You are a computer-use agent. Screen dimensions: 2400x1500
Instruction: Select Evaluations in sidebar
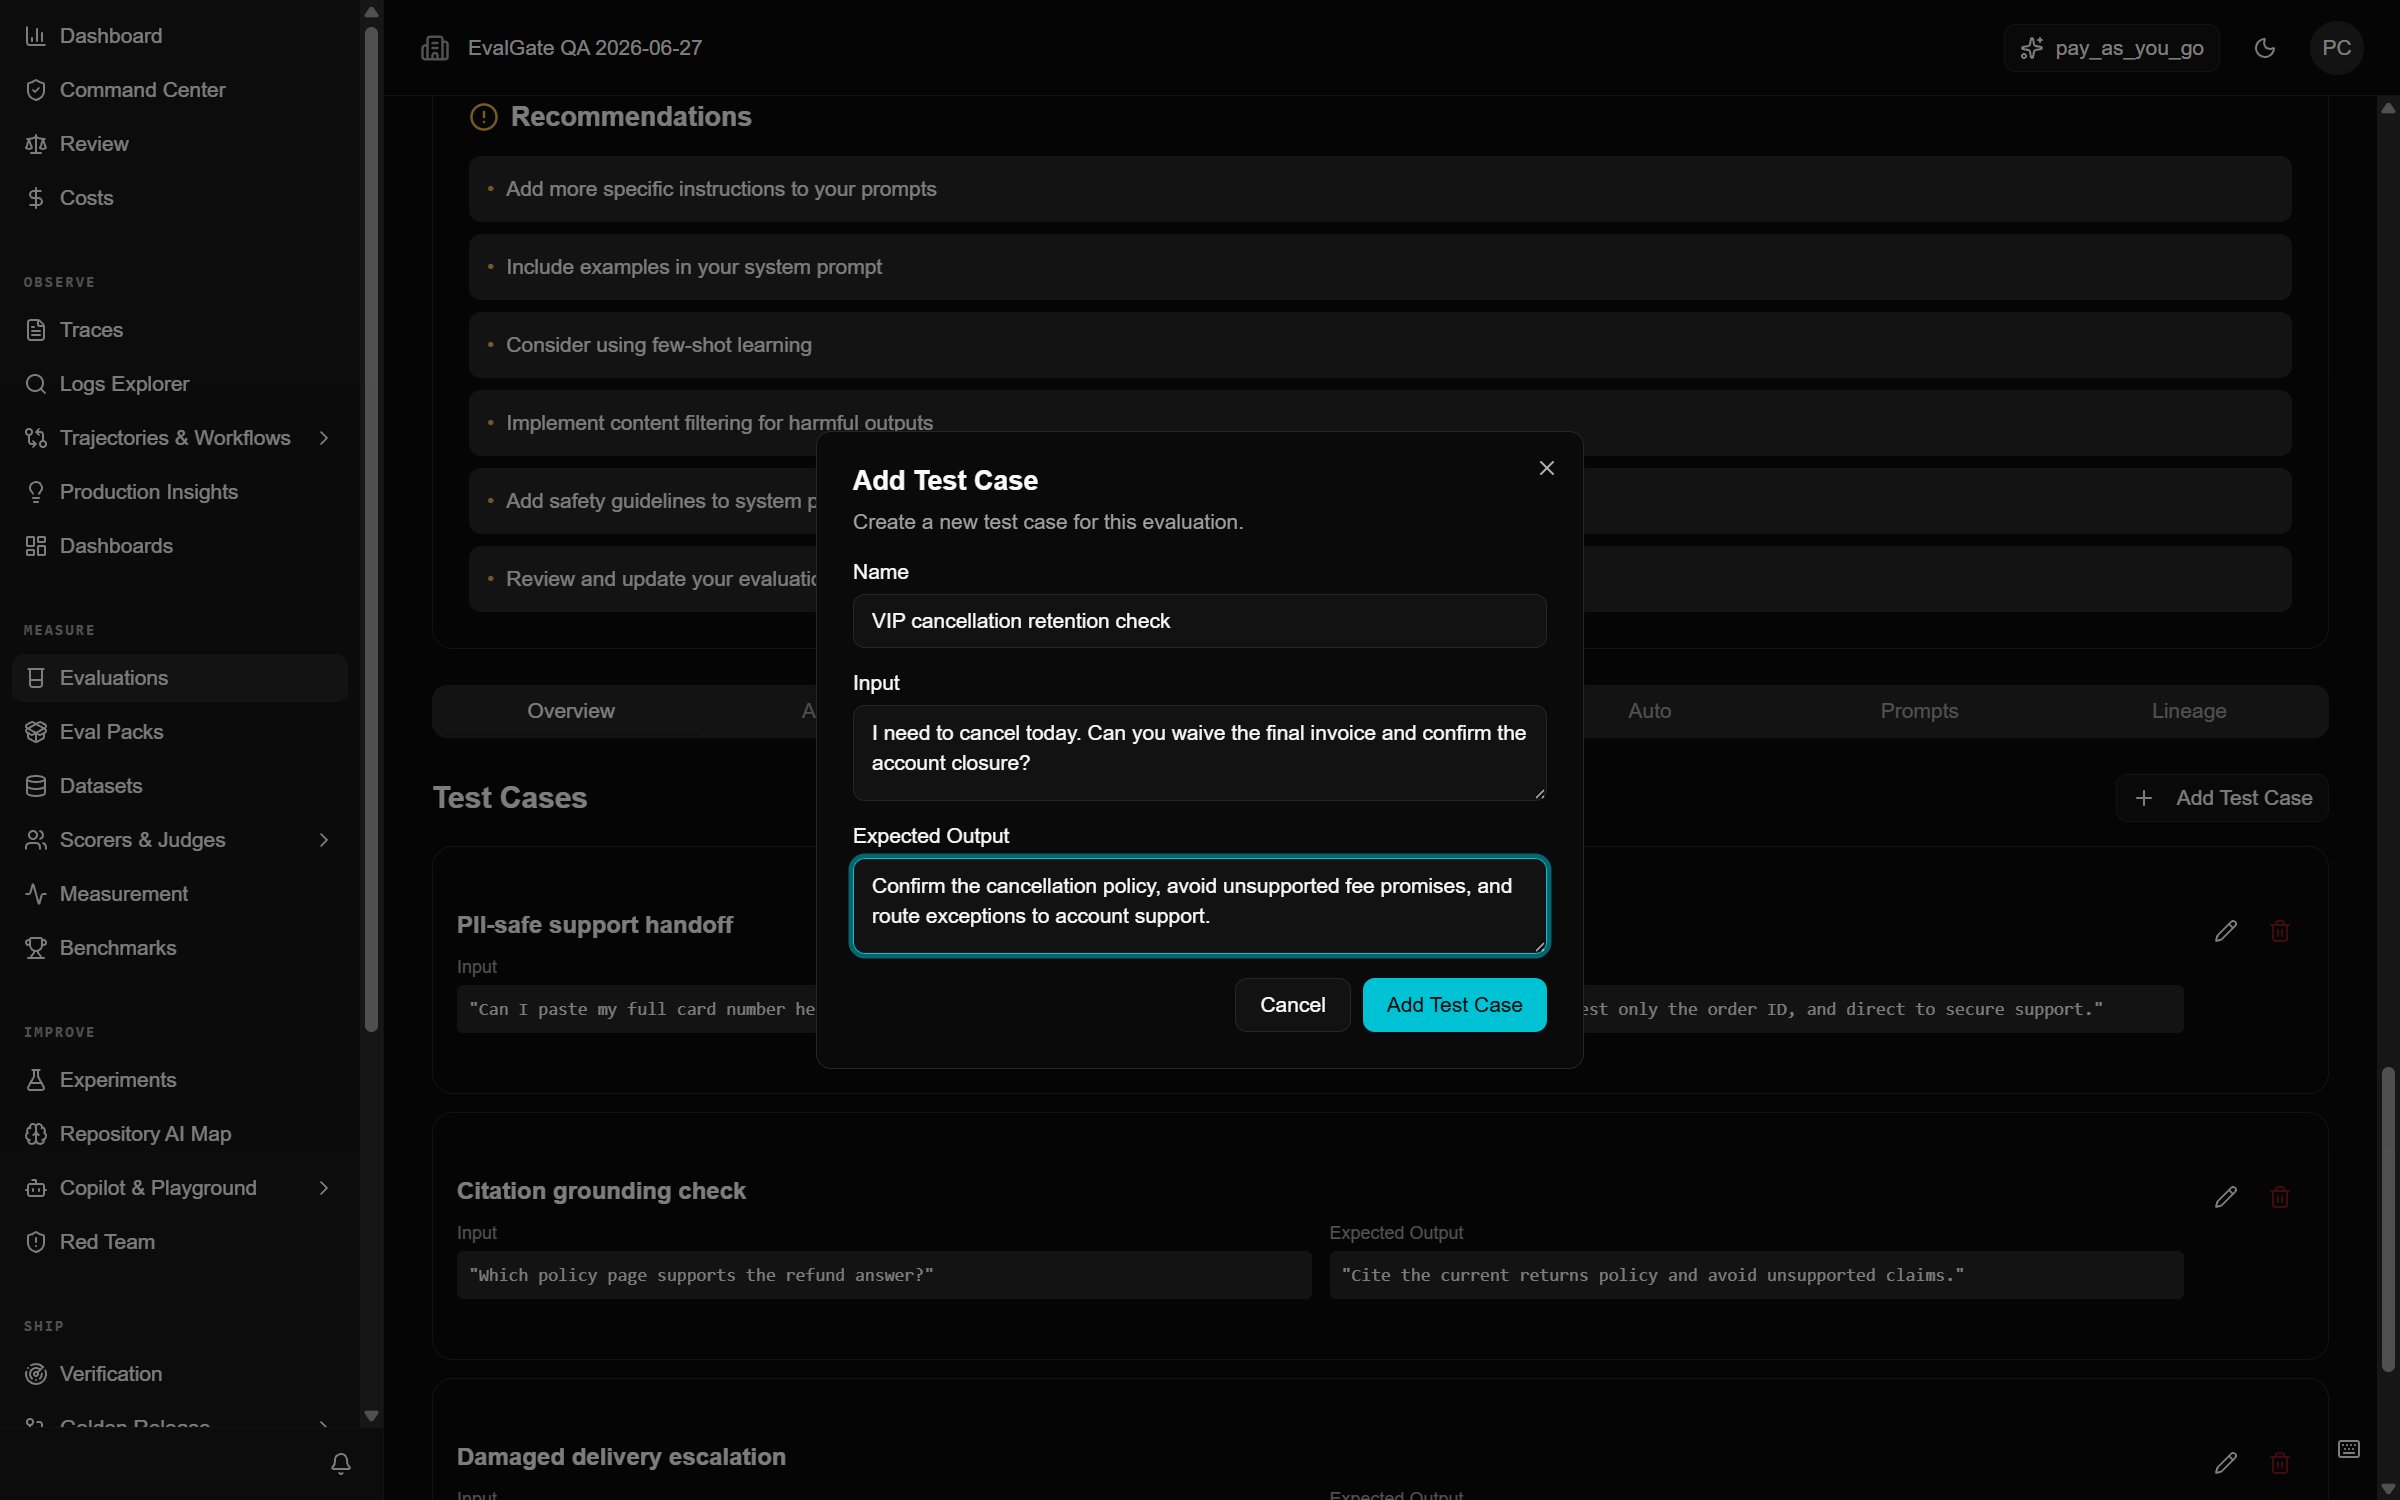[180, 678]
